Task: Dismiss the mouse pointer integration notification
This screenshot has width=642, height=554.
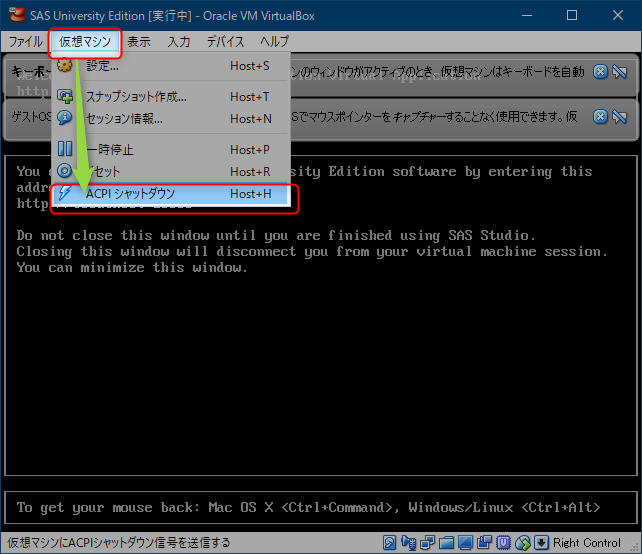Action: (600, 117)
